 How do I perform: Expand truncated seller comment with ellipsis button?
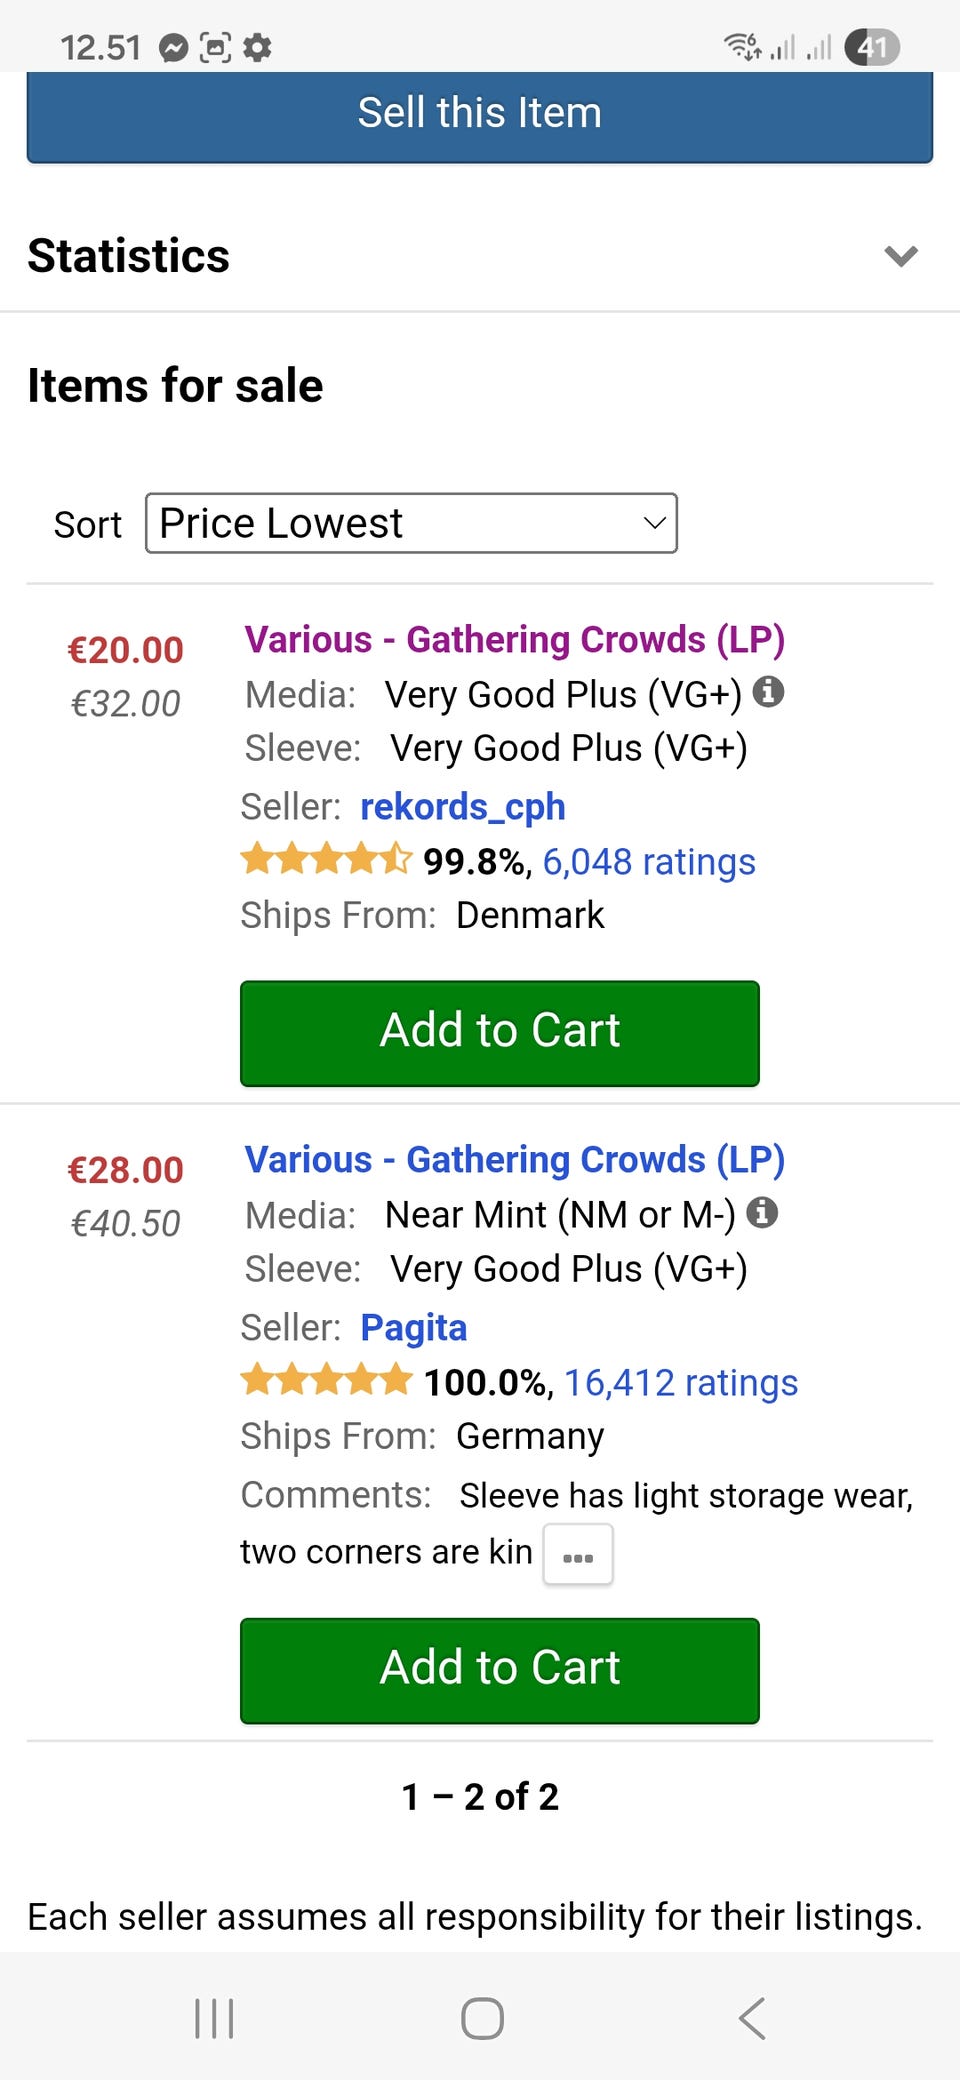578,1555
